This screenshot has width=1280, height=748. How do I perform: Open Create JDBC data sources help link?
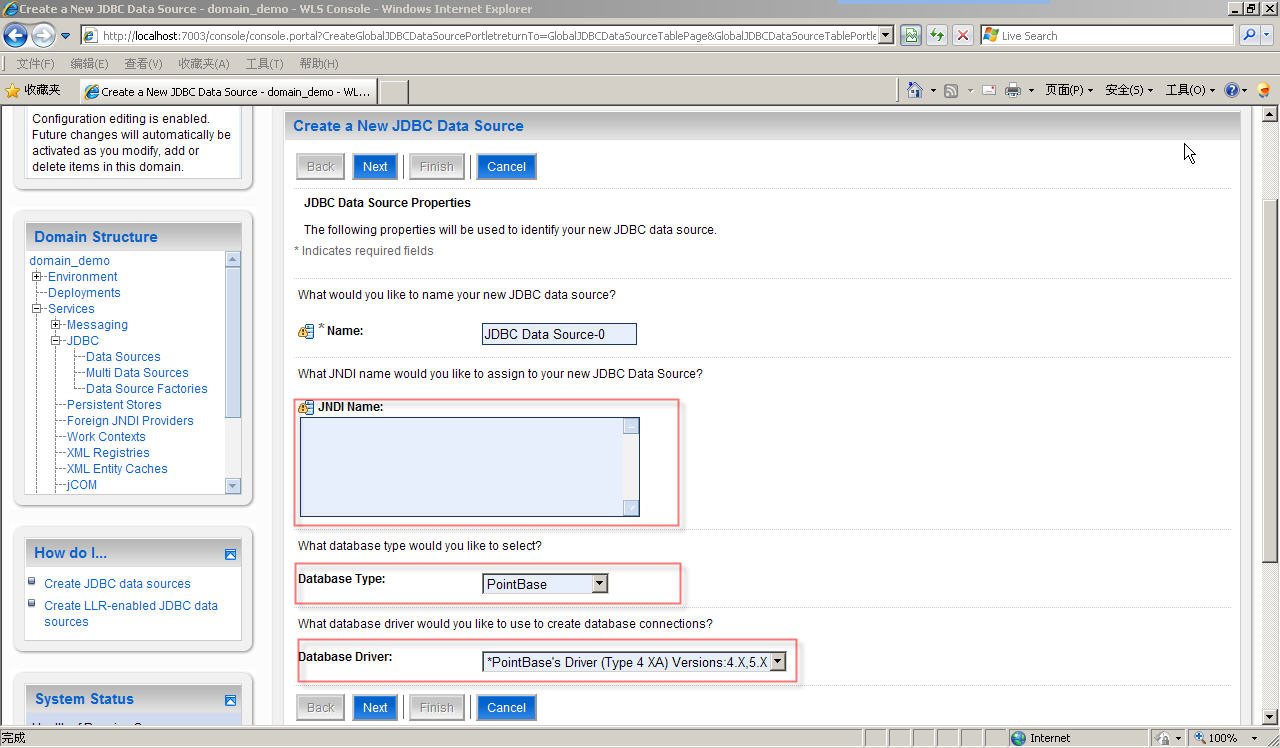point(117,584)
